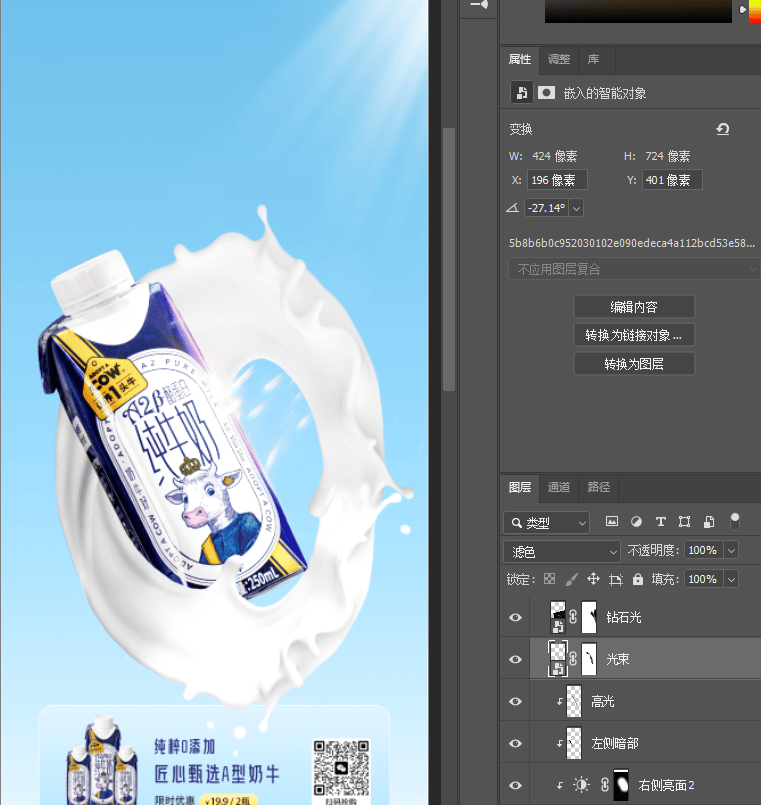Reset the transform in Properties panel

pyautogui.click(x=722, y=129)
